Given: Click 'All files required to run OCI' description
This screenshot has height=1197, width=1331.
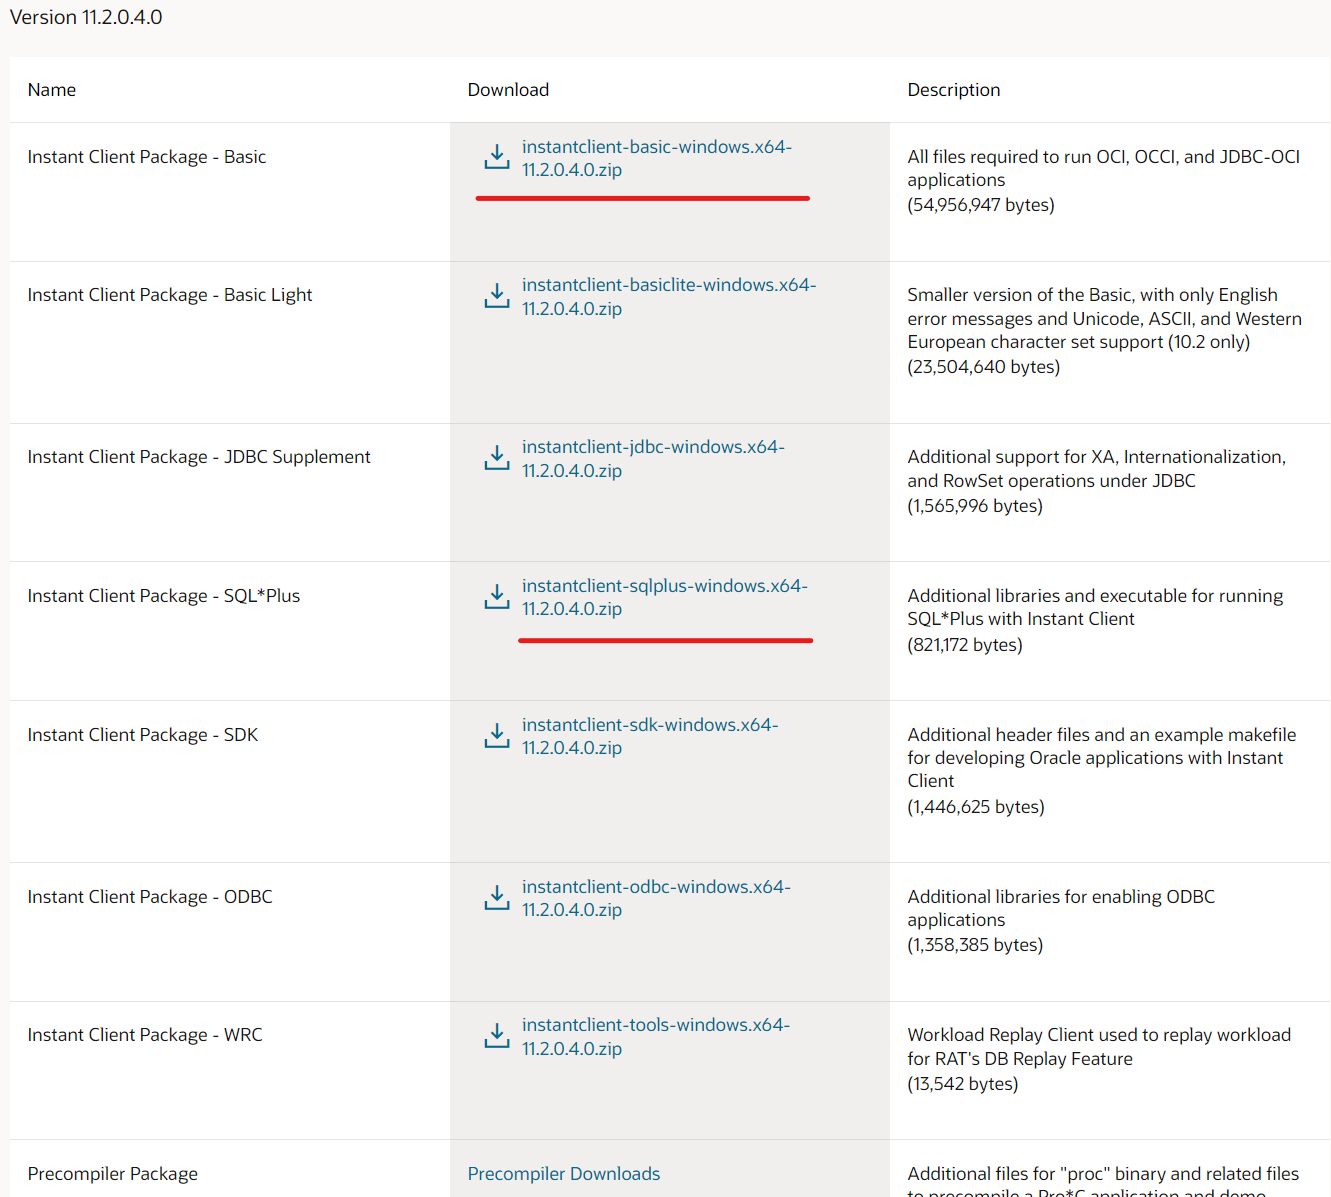Looking at the screenshot, I should [x=1104, y=168].
